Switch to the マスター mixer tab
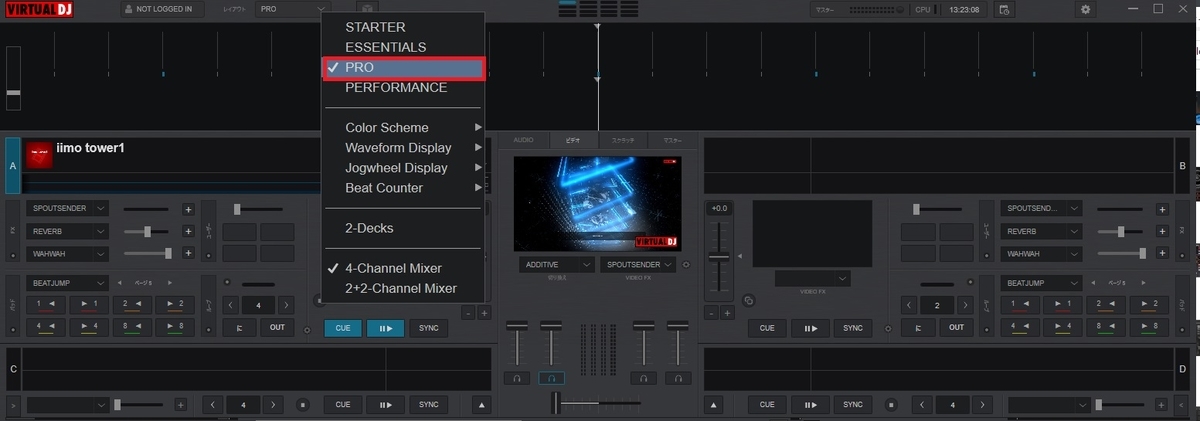The image size is (1200, 421). [673, 140]
